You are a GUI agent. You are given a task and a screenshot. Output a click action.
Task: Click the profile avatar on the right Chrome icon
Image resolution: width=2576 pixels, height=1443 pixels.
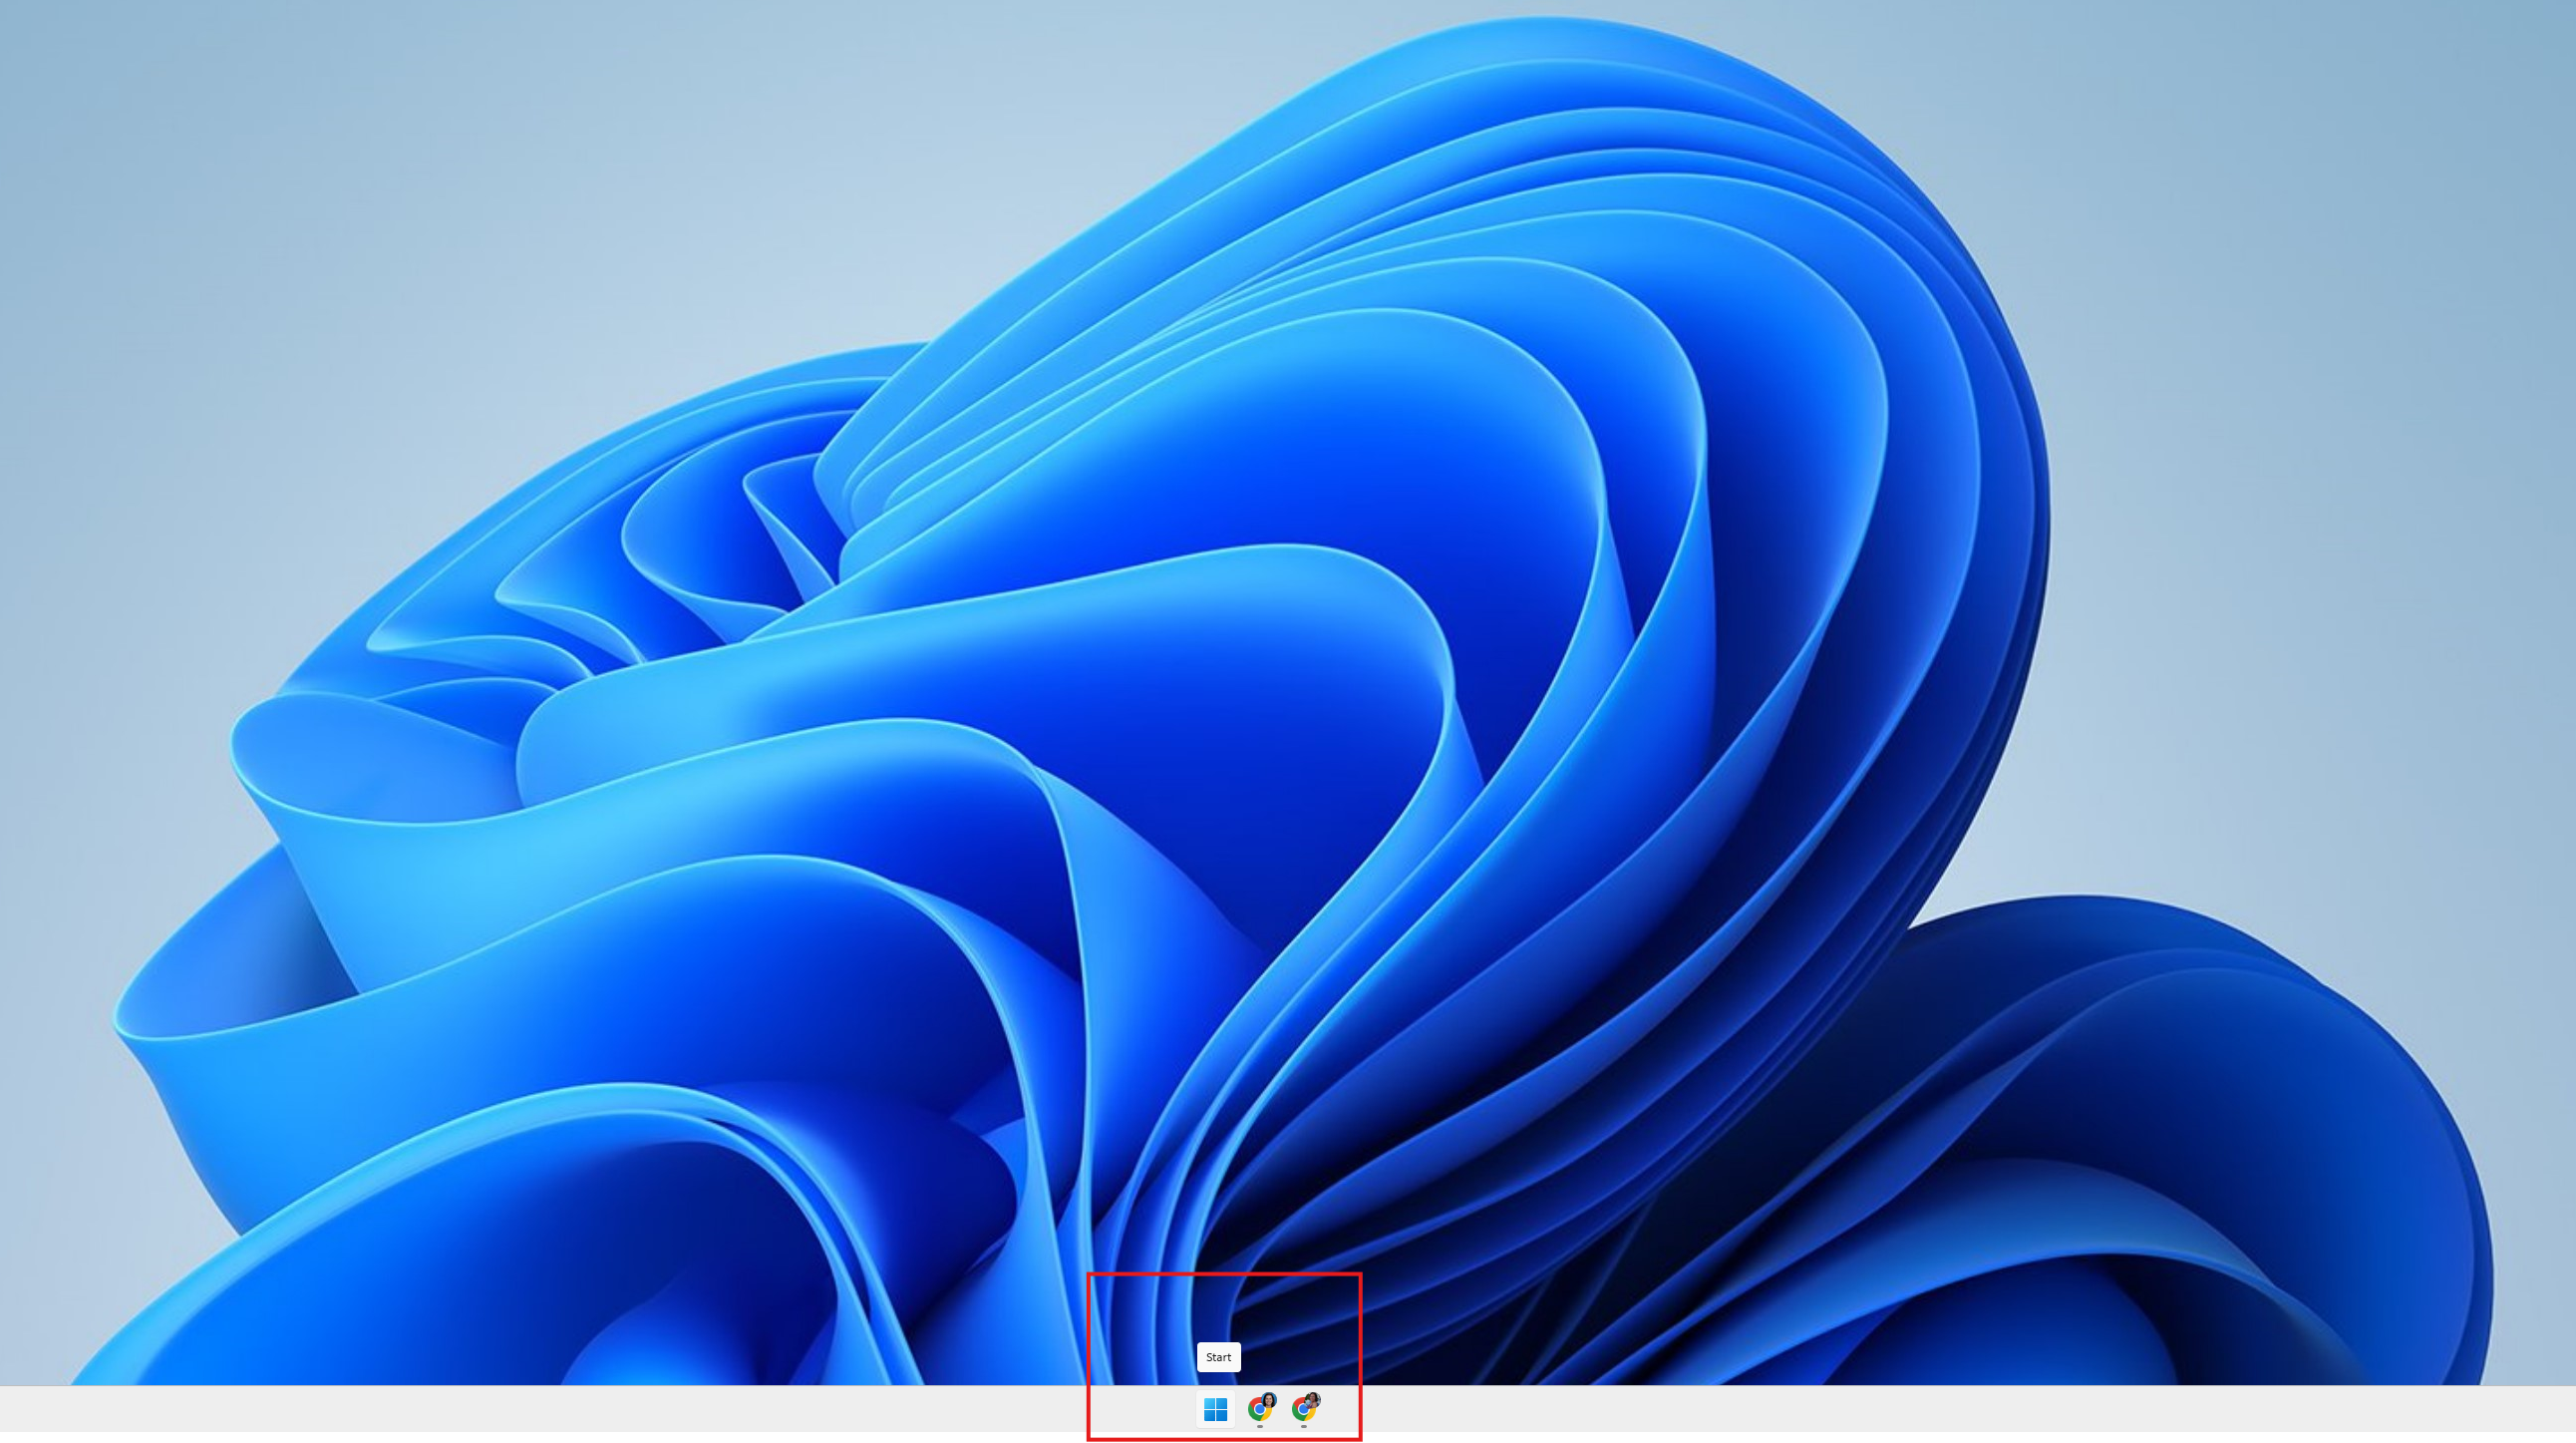(1312, 1400)
